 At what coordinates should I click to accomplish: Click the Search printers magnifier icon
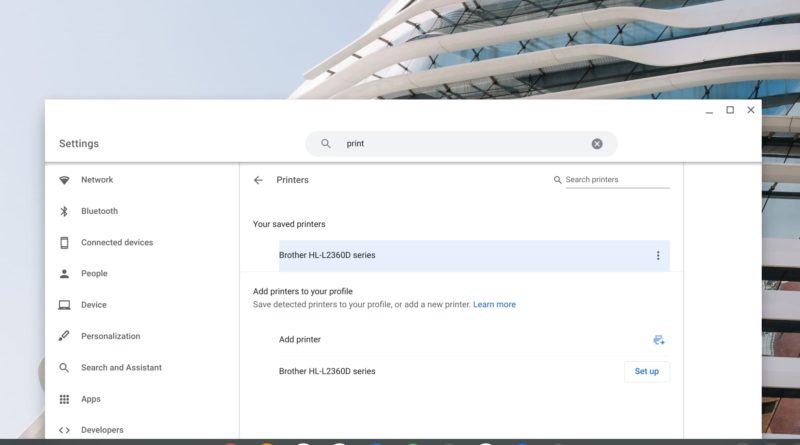click(x=558, y=180)
